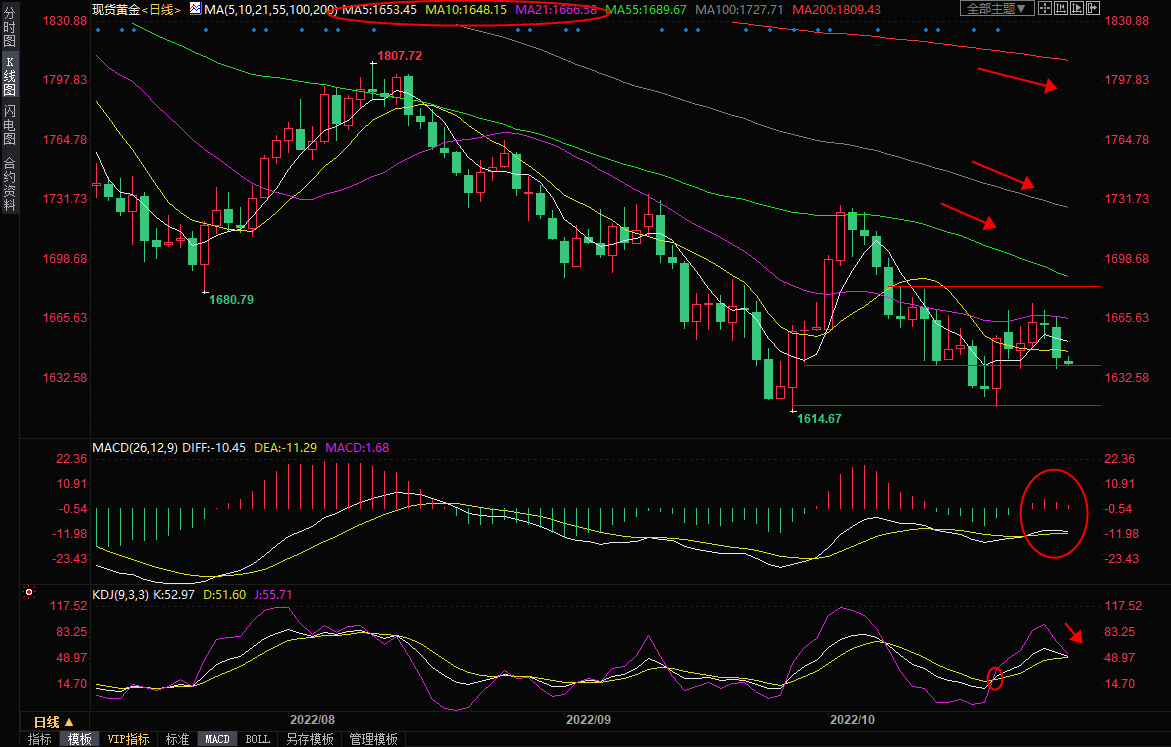Click the 管理模板 button

[x=373, y=739]
